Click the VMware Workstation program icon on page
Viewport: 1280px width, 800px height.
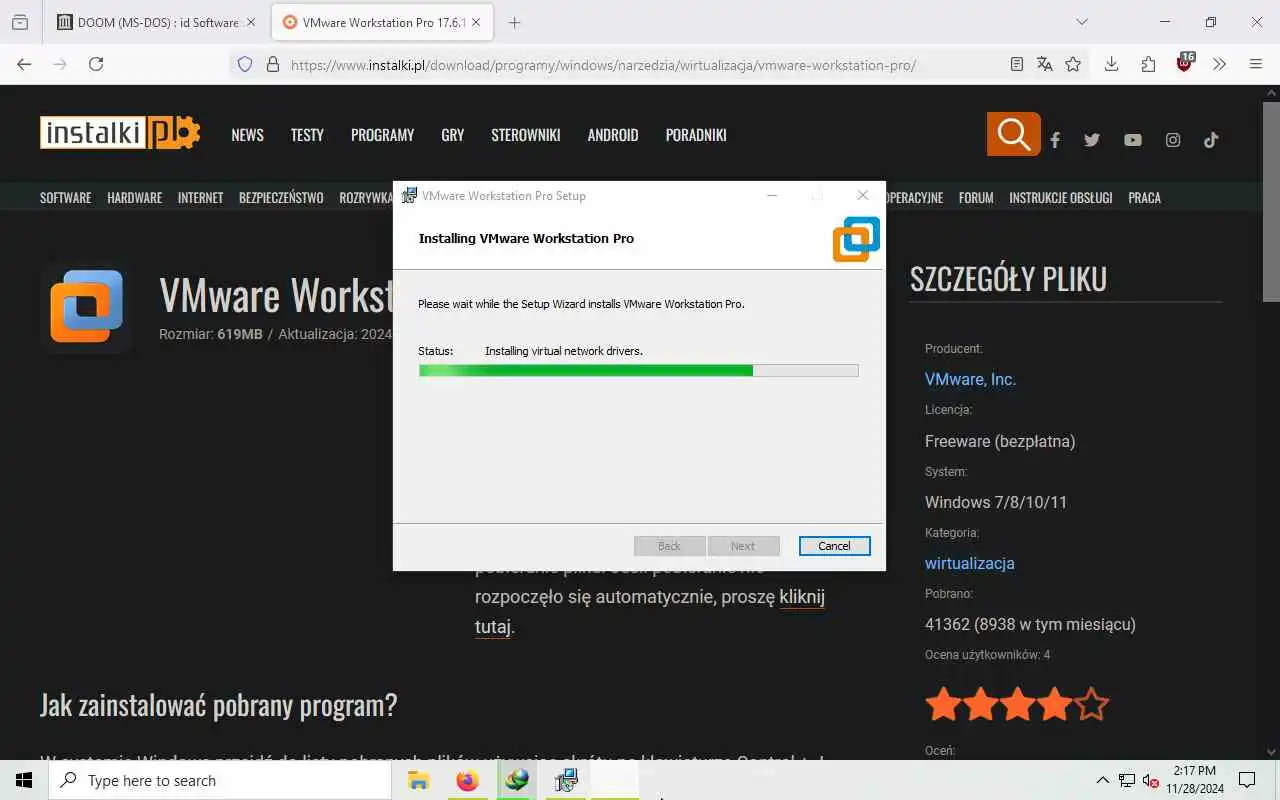click(x=86, y=307)
